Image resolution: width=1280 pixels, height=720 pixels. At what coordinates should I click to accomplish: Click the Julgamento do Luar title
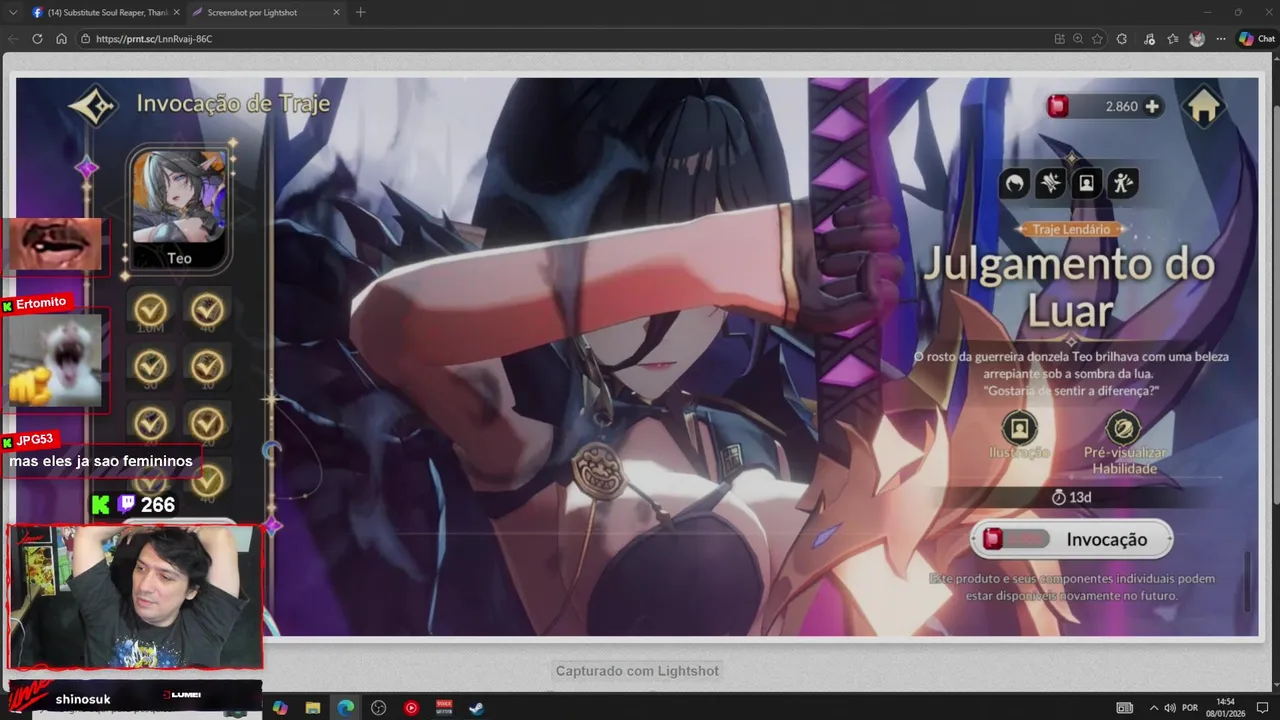point(1069,287)
